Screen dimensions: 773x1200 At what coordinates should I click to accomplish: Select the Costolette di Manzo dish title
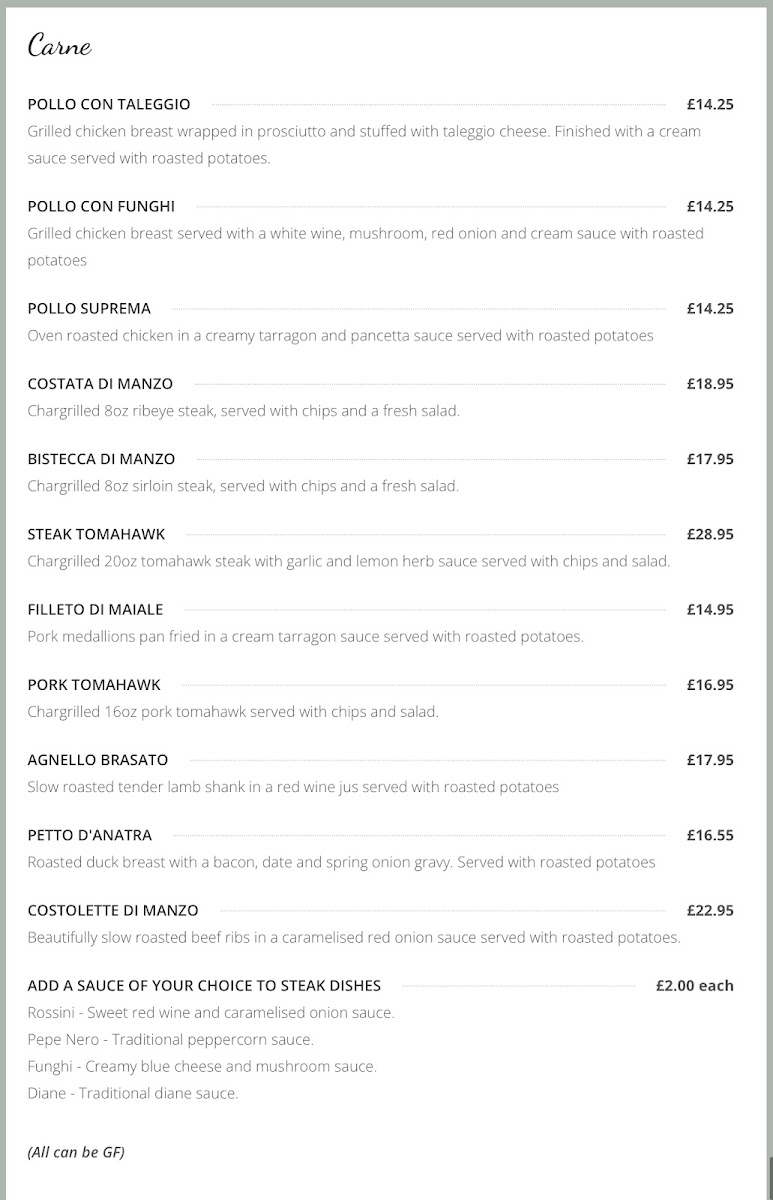click(113, 910)
